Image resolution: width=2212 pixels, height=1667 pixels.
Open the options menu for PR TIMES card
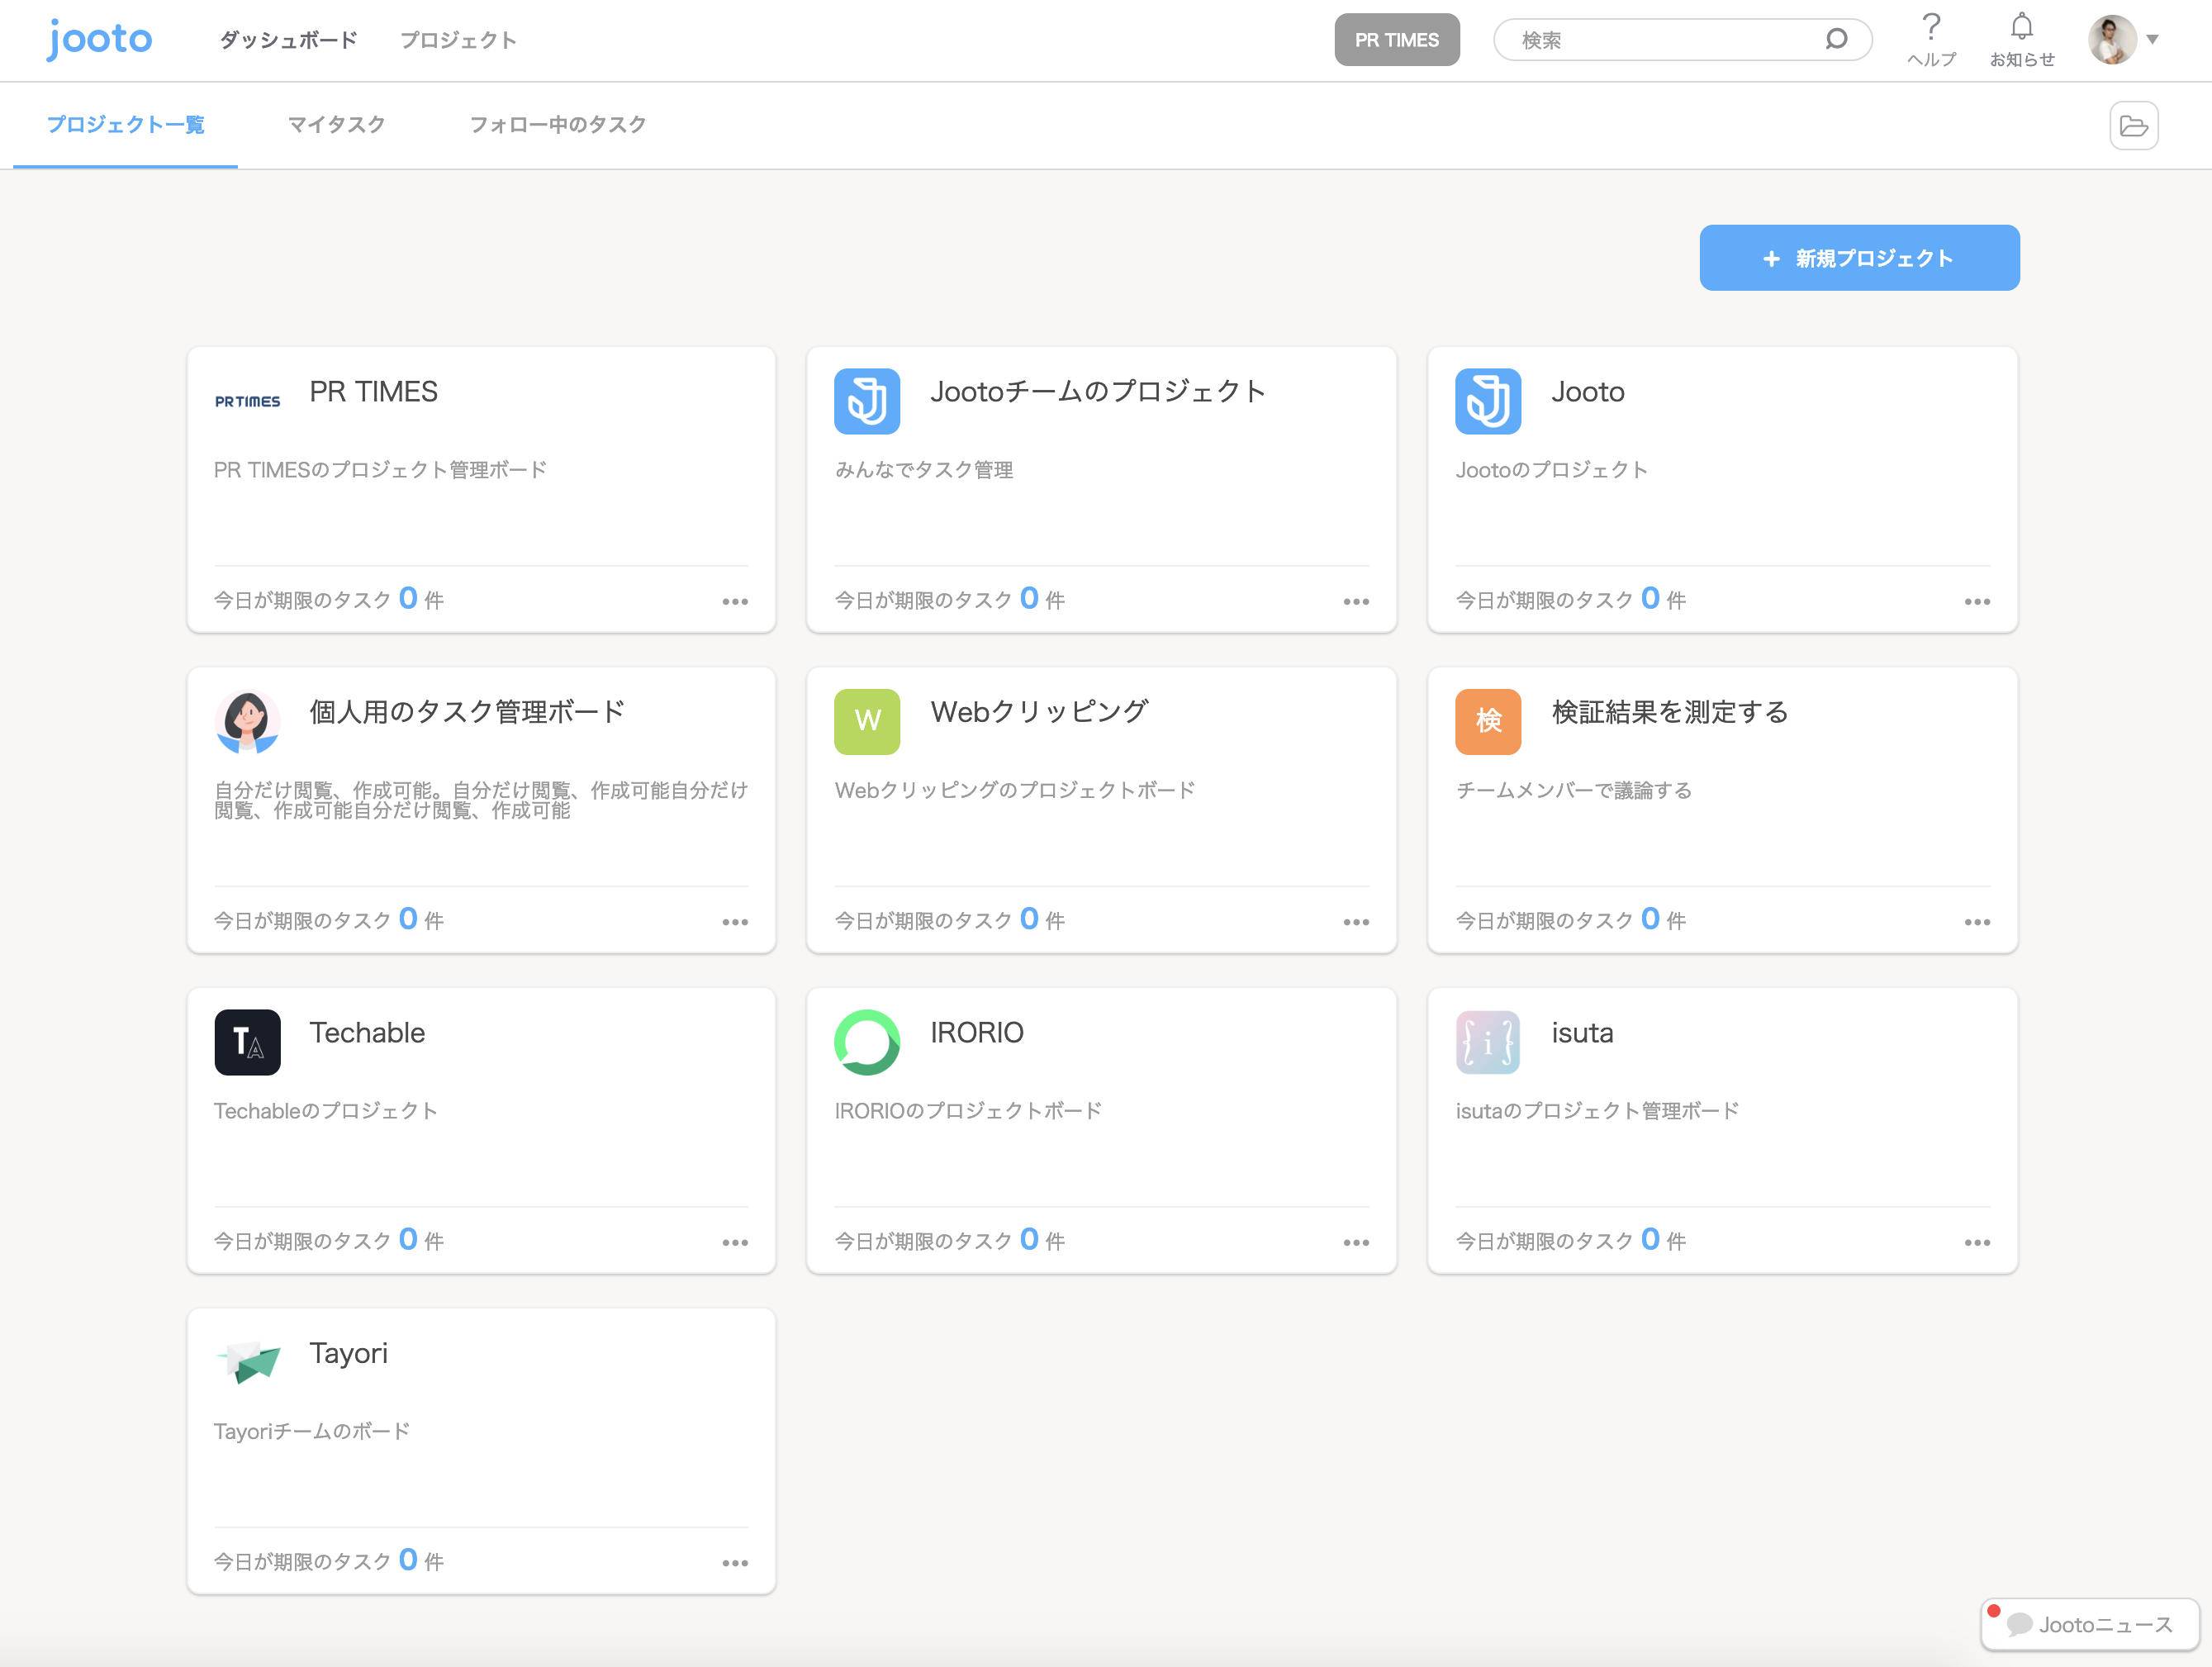pos(735,602)
